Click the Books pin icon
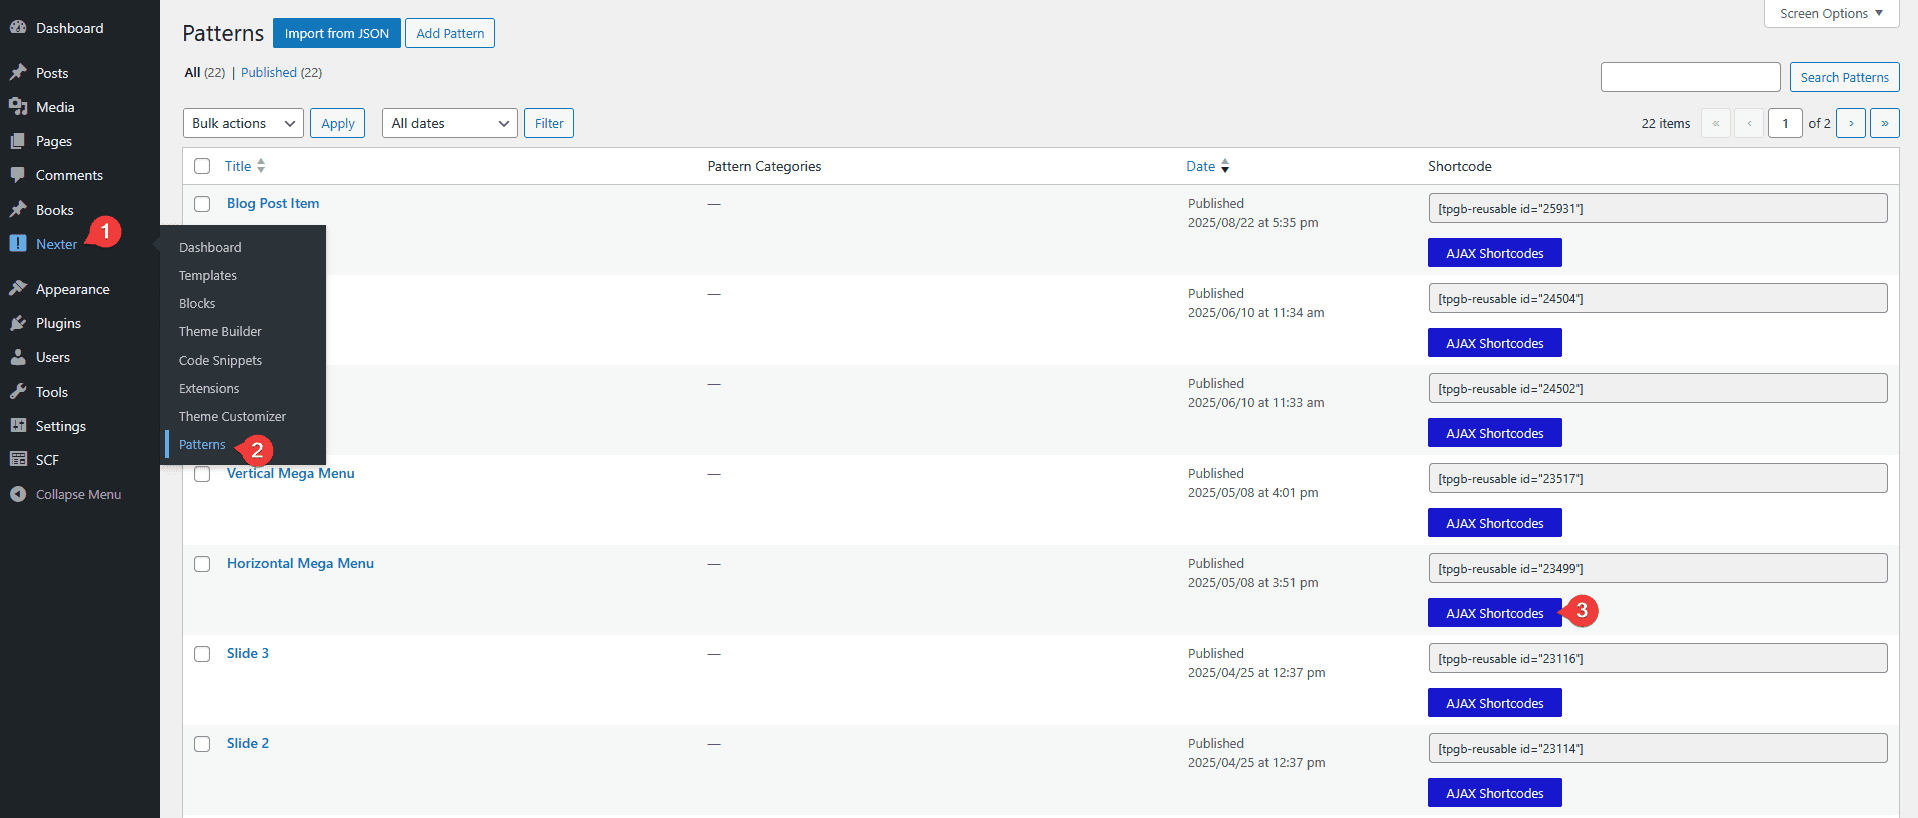Screen dimensions: 1918x818 pyautogui.click(x=18, y=210)
